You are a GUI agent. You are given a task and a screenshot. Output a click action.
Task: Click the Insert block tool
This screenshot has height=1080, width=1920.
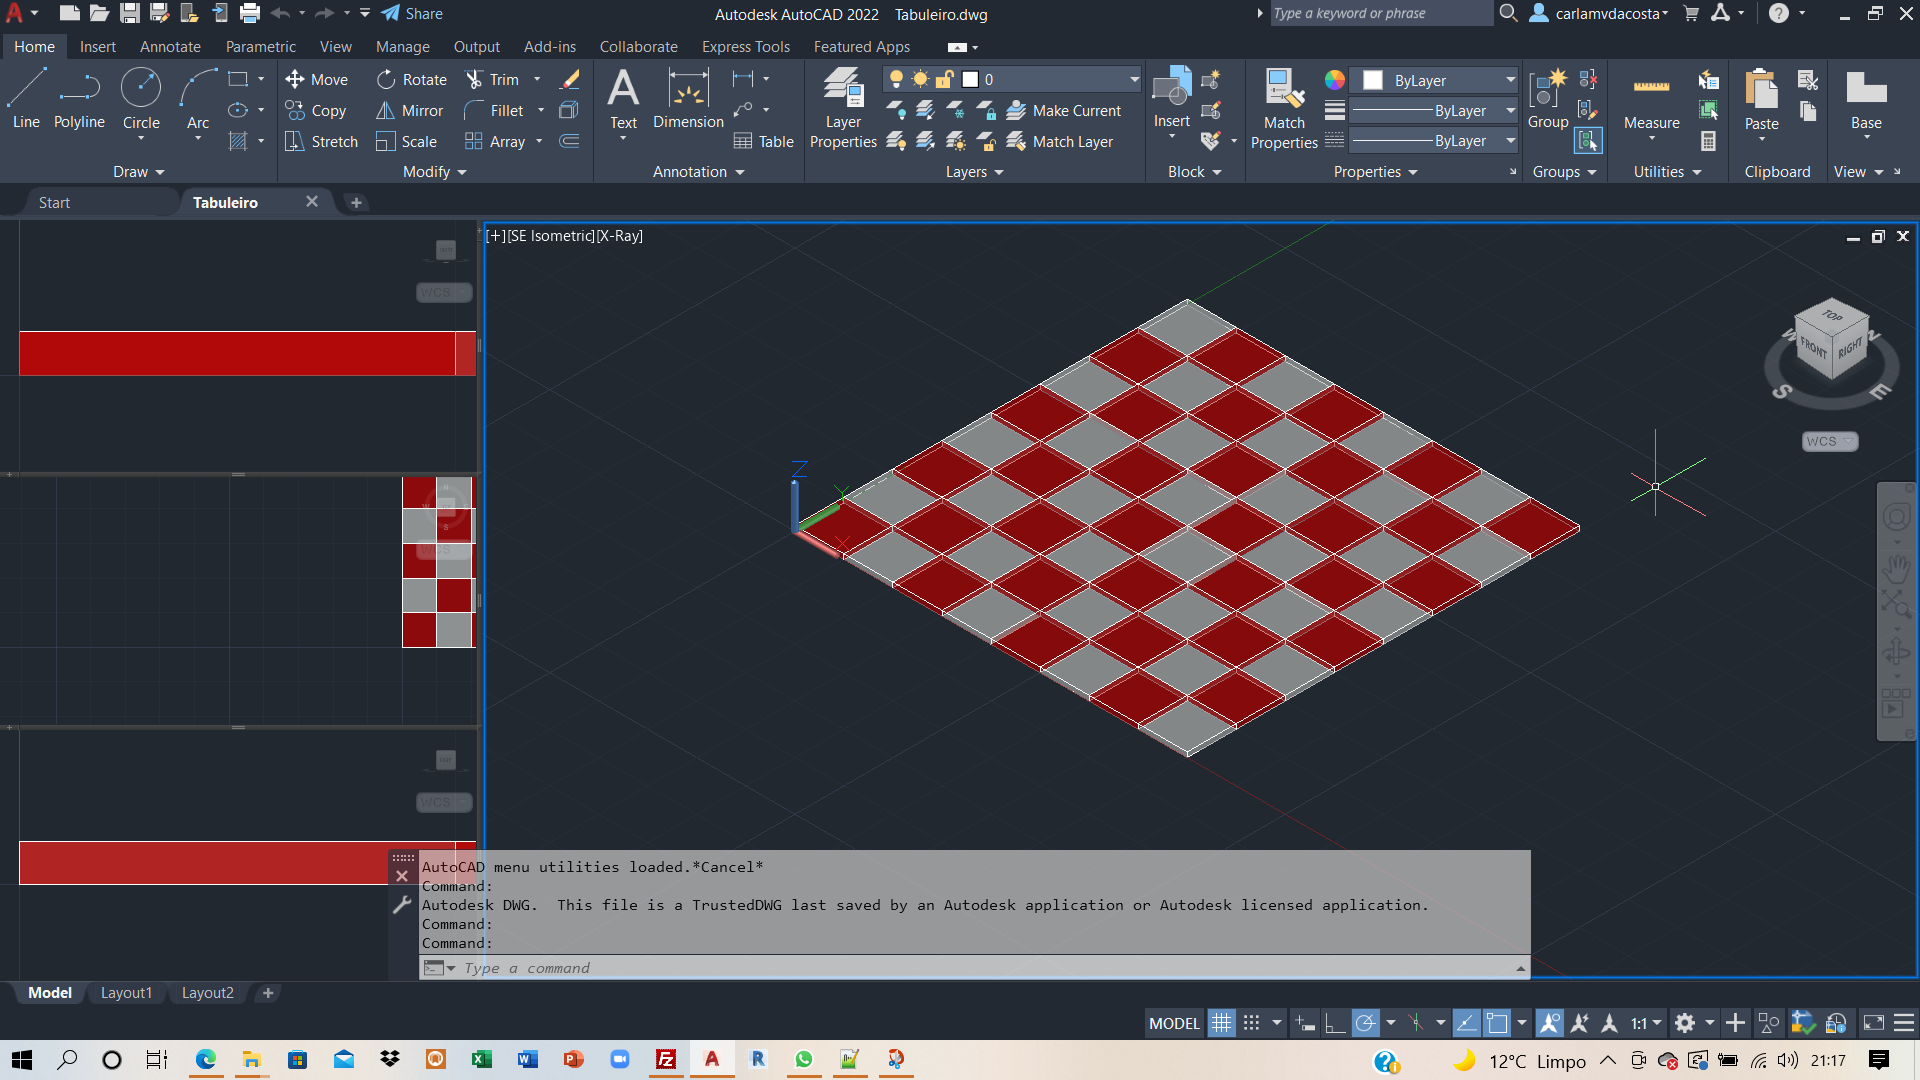(x=1172, y=98)
